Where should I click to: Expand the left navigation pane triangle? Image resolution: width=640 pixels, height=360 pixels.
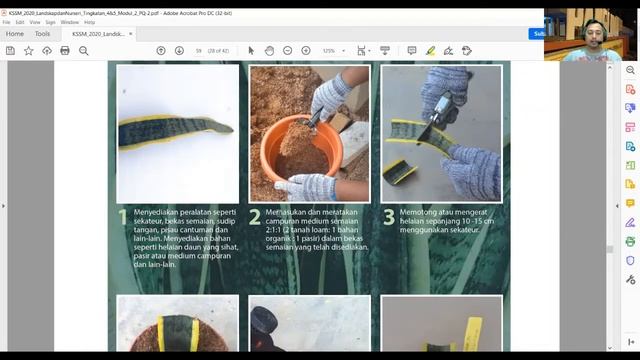pos(4,206)
